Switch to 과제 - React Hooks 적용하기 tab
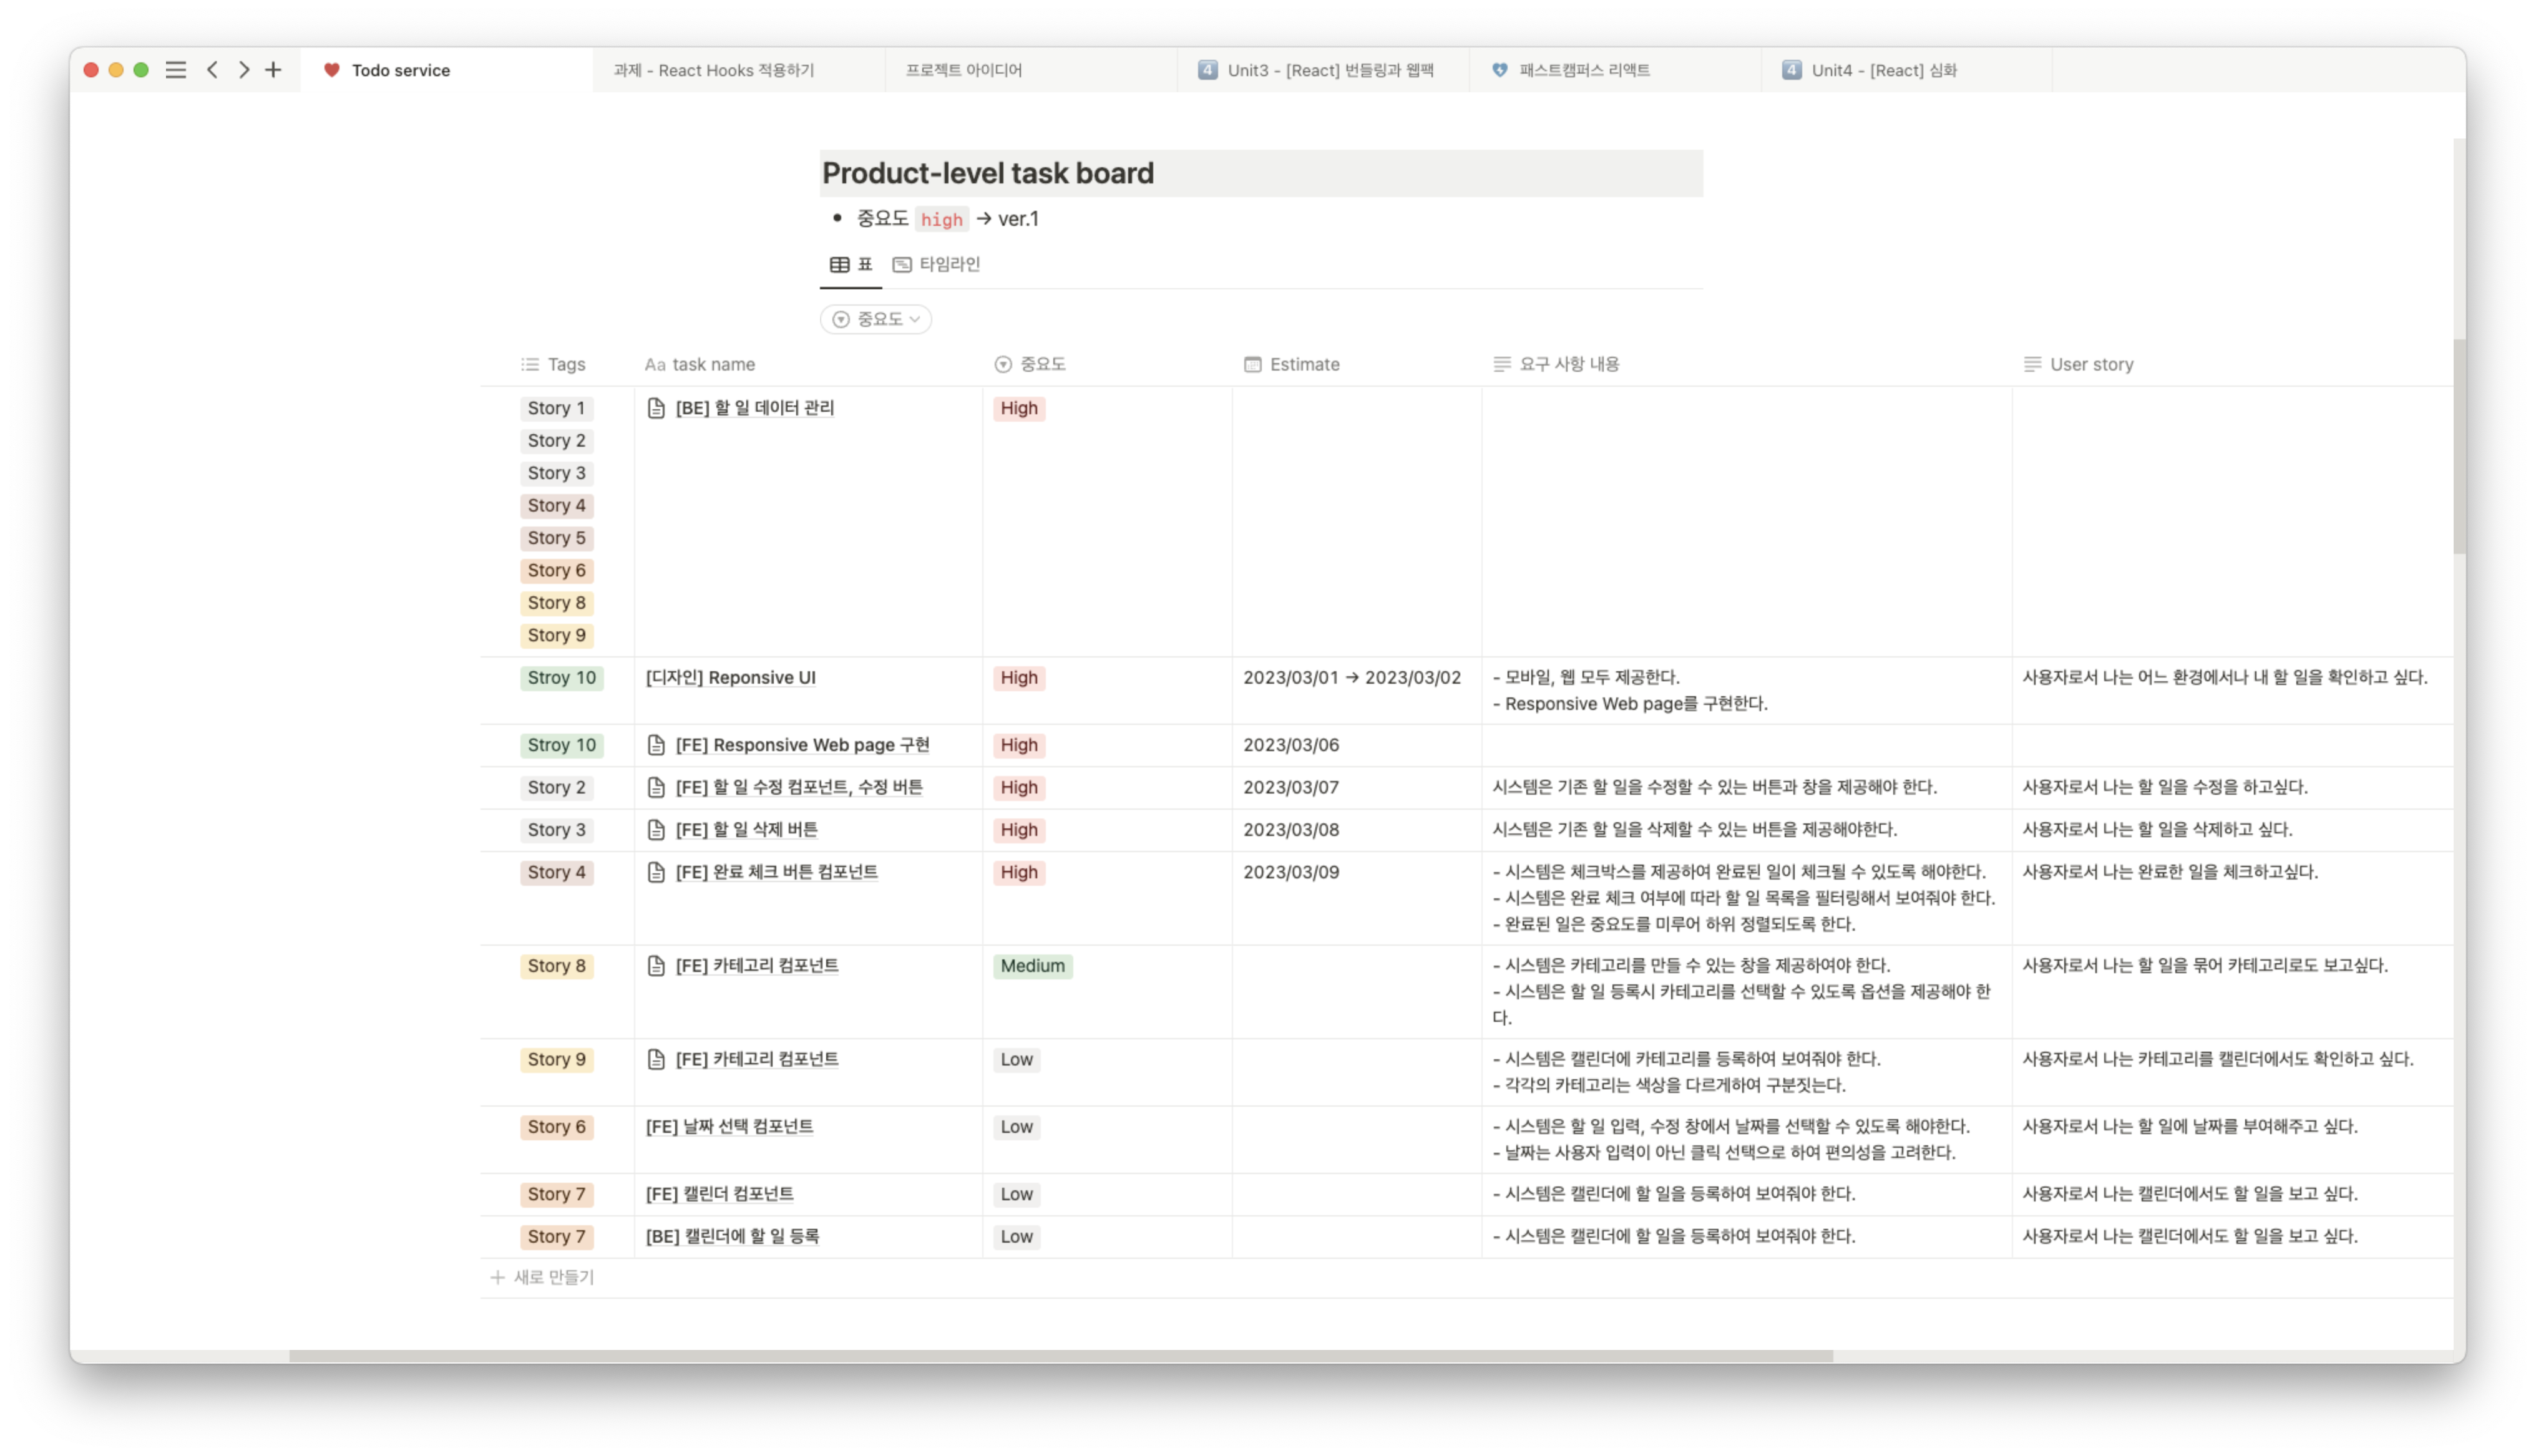This screenshot has height=1456, width=2536. 738,70
